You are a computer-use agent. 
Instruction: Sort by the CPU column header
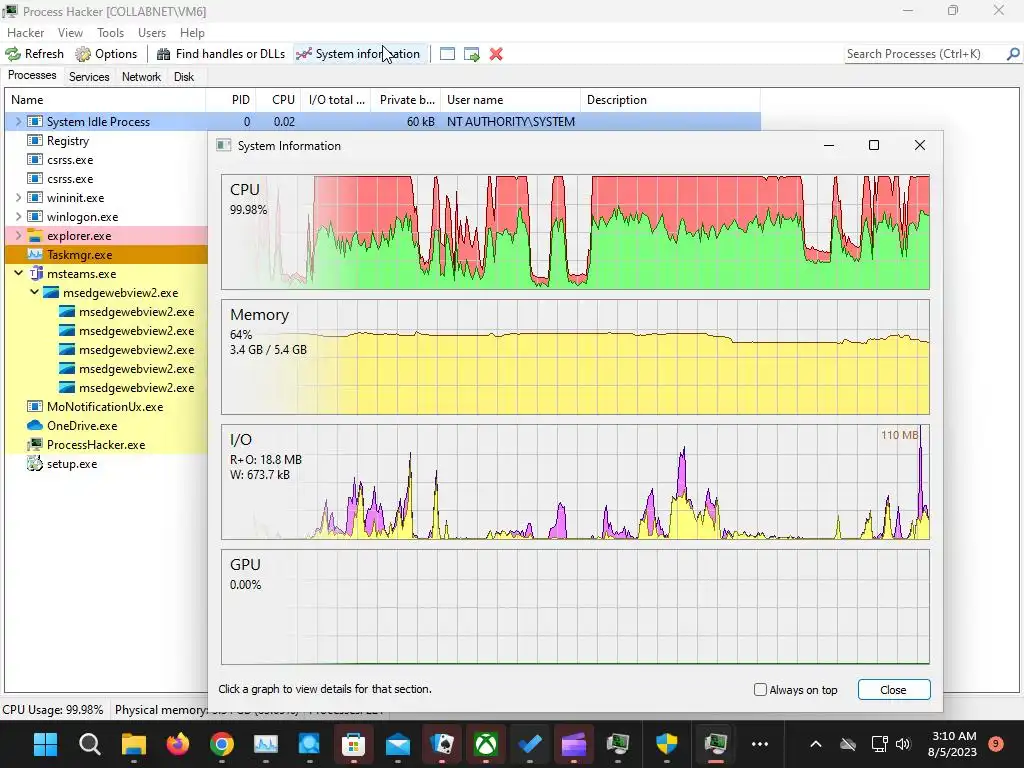click(x=278, y=100)
